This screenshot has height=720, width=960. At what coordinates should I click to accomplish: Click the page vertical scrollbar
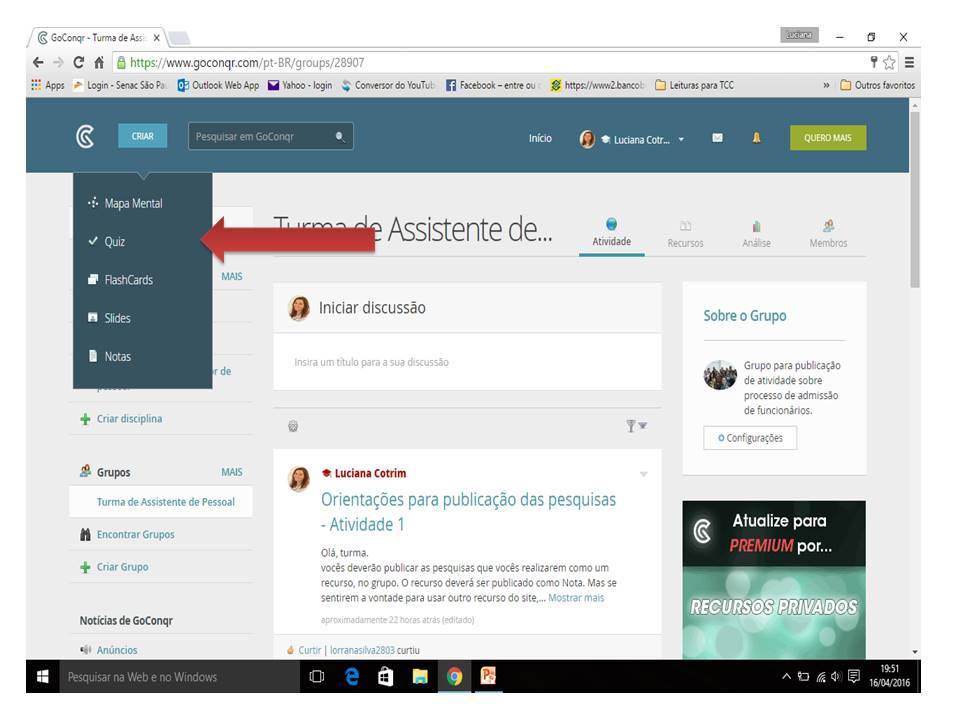(915, 199)
